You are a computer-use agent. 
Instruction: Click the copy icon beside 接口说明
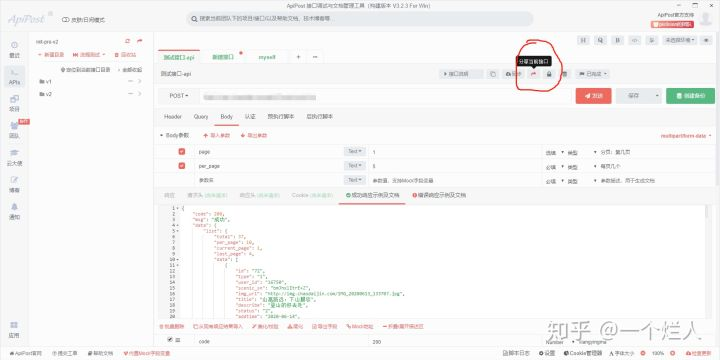click(x=493, y=74)
